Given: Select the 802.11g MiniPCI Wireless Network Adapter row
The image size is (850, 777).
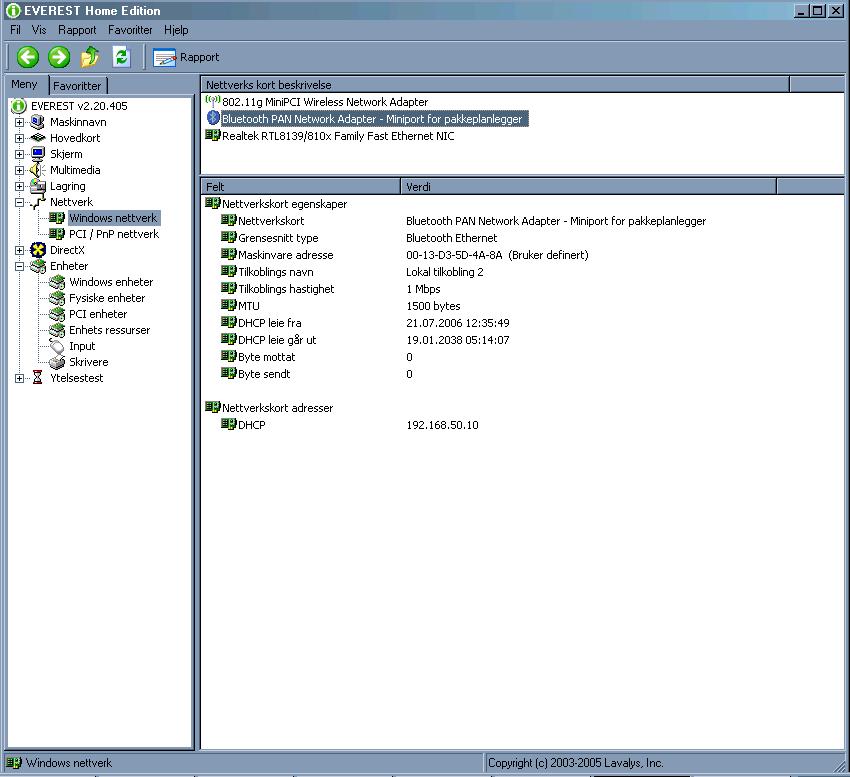Looking at the screenshot, I should 325,101.
